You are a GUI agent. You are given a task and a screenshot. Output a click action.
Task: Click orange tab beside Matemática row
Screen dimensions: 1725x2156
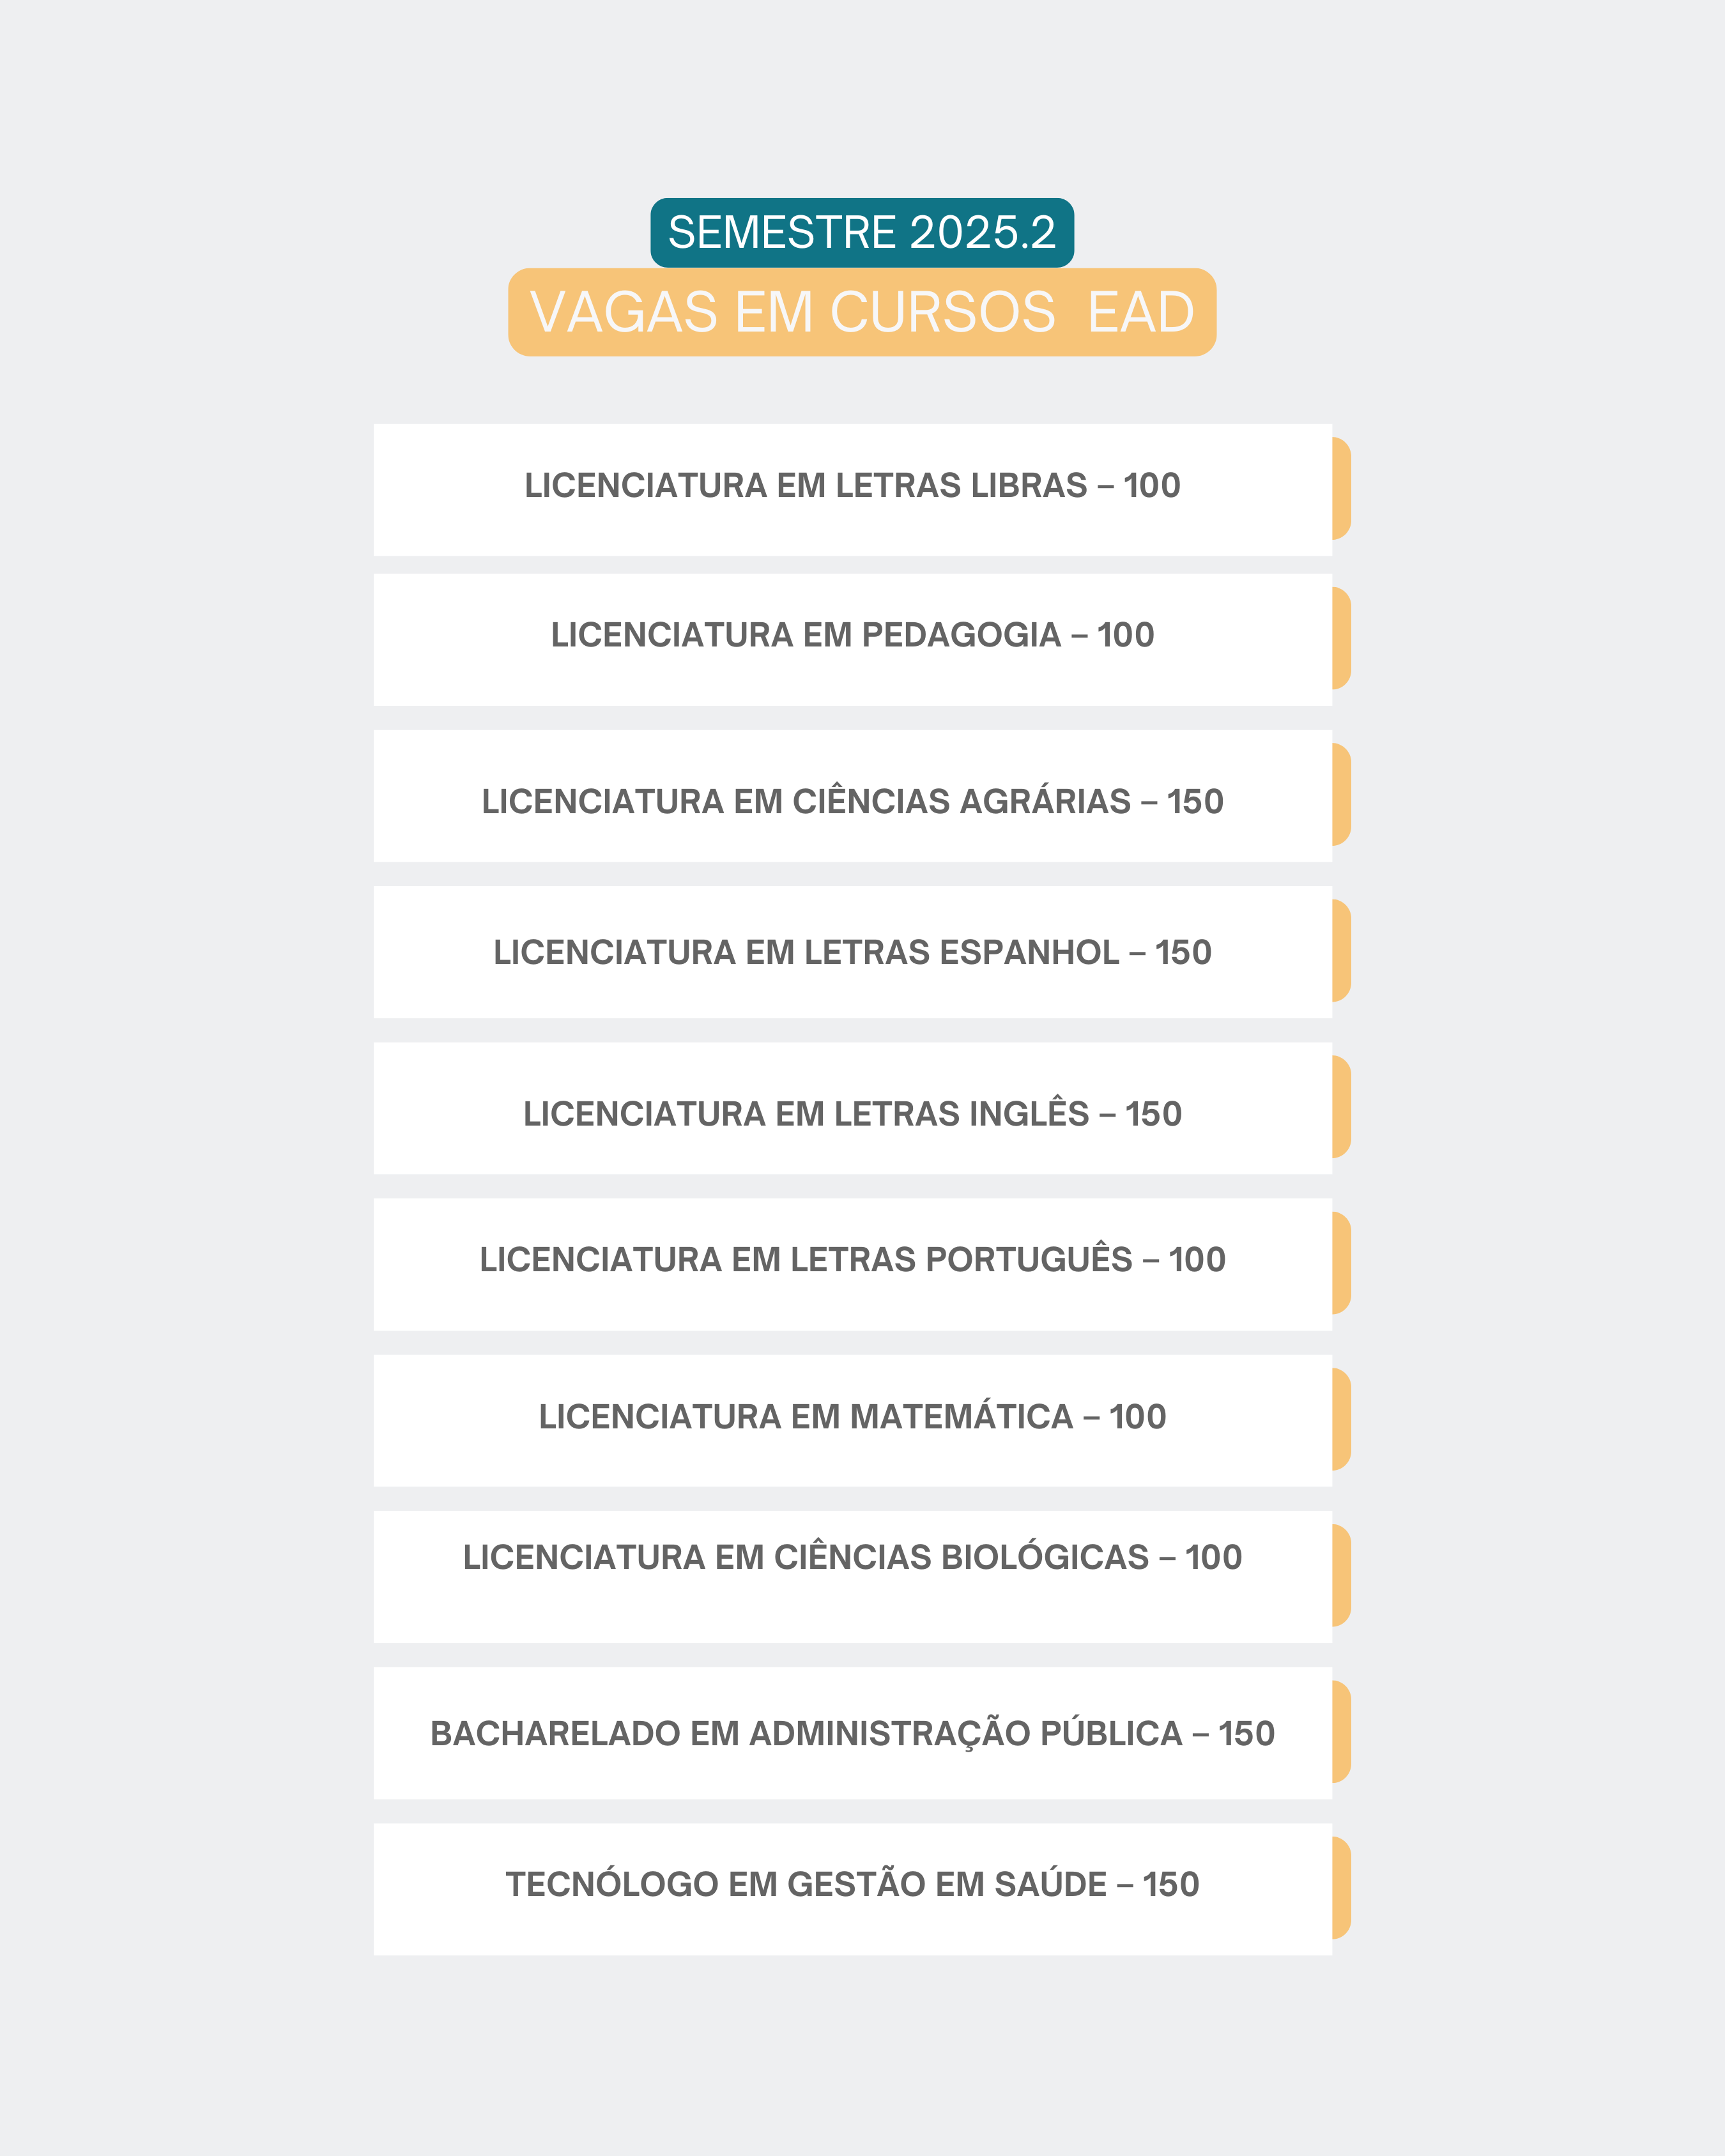pyautogui.click(x=1342, y=1420)
